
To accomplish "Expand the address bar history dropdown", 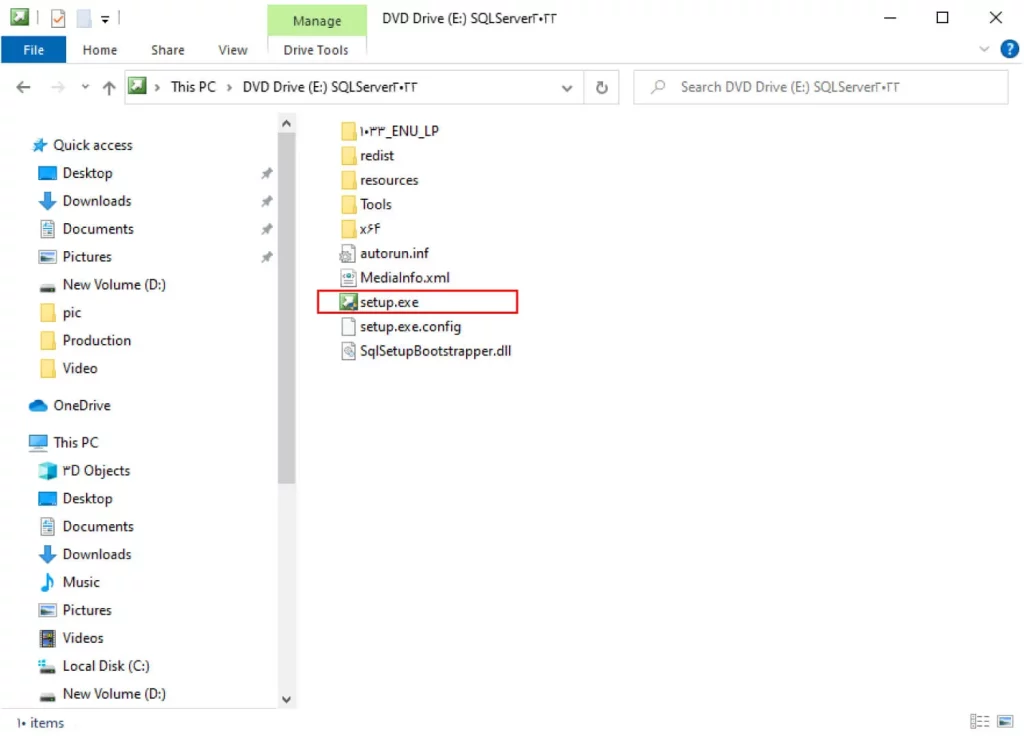I will click(568, 87).
